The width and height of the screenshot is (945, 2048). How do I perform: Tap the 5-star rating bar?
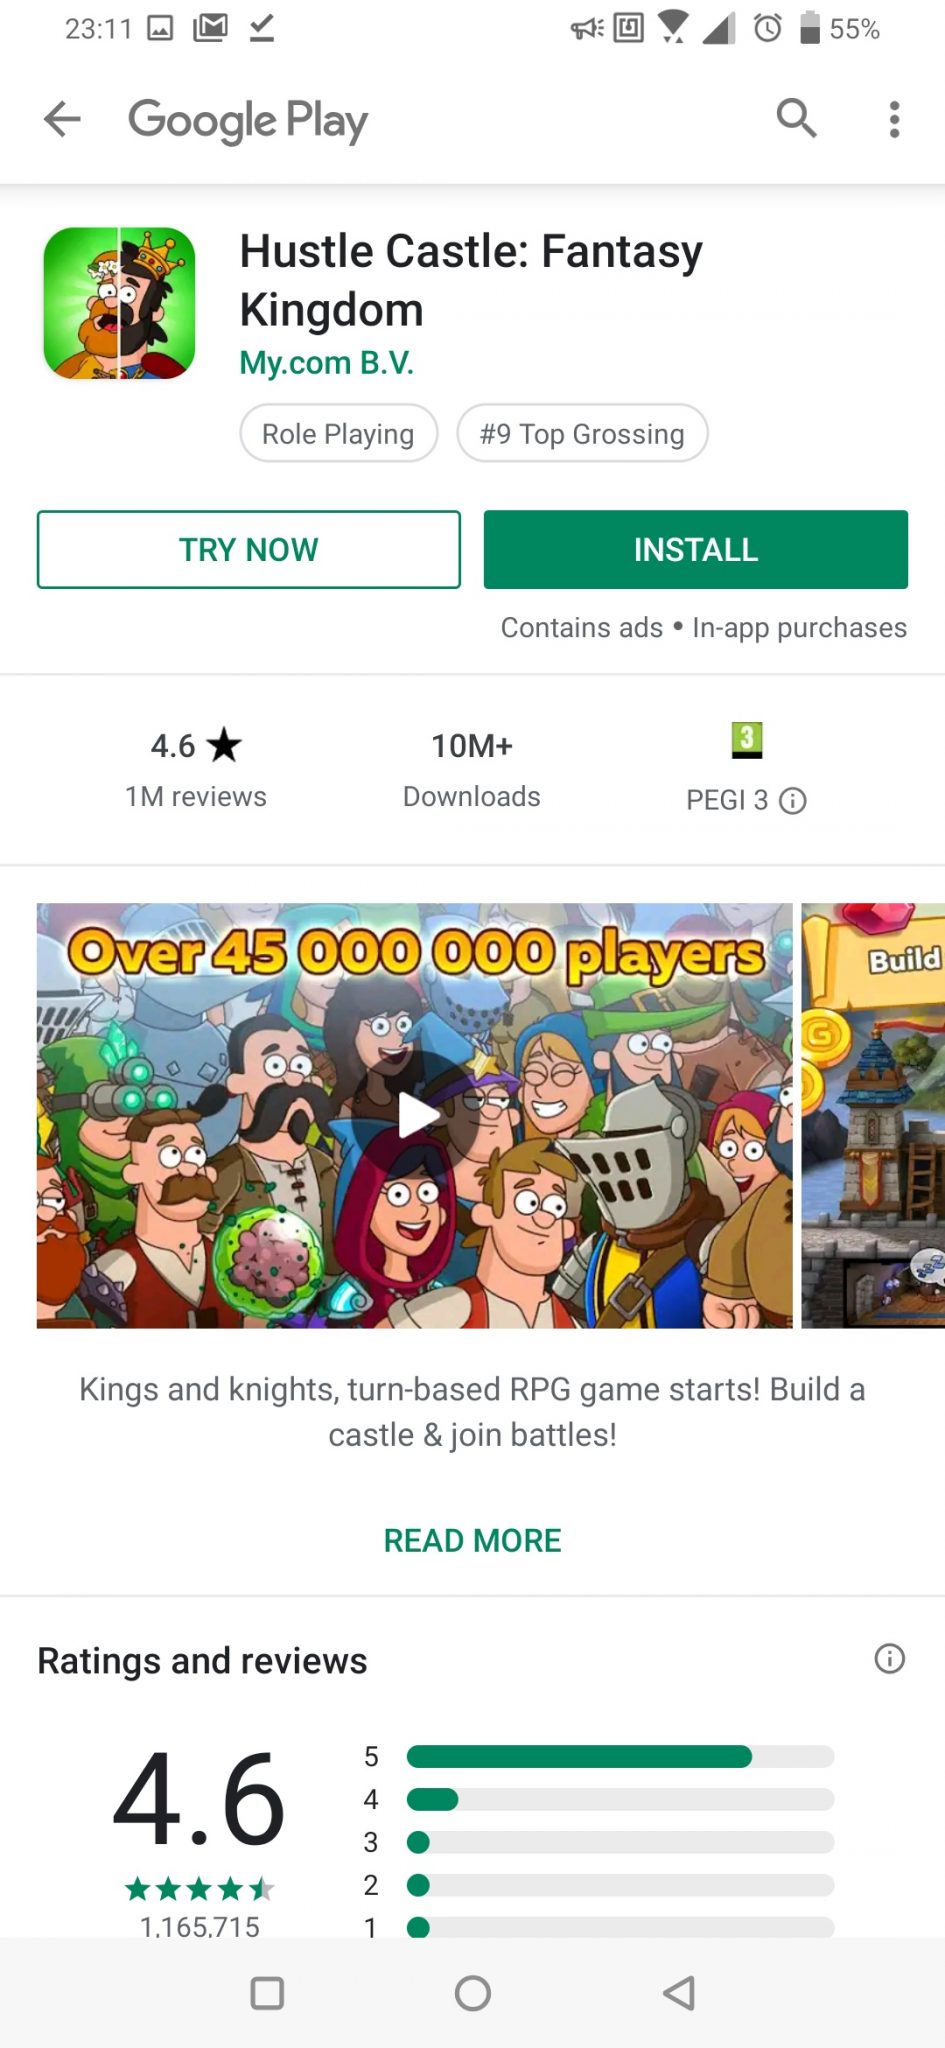coord(620,1756)
